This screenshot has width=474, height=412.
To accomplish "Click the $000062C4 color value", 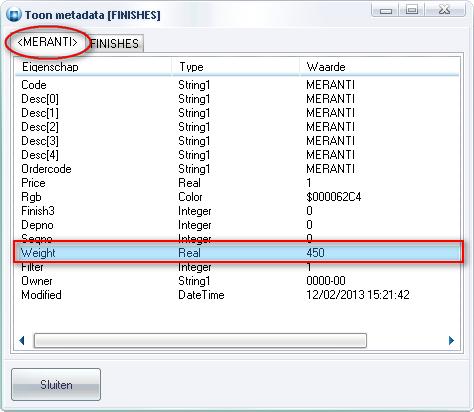I will tap(334, 197).
